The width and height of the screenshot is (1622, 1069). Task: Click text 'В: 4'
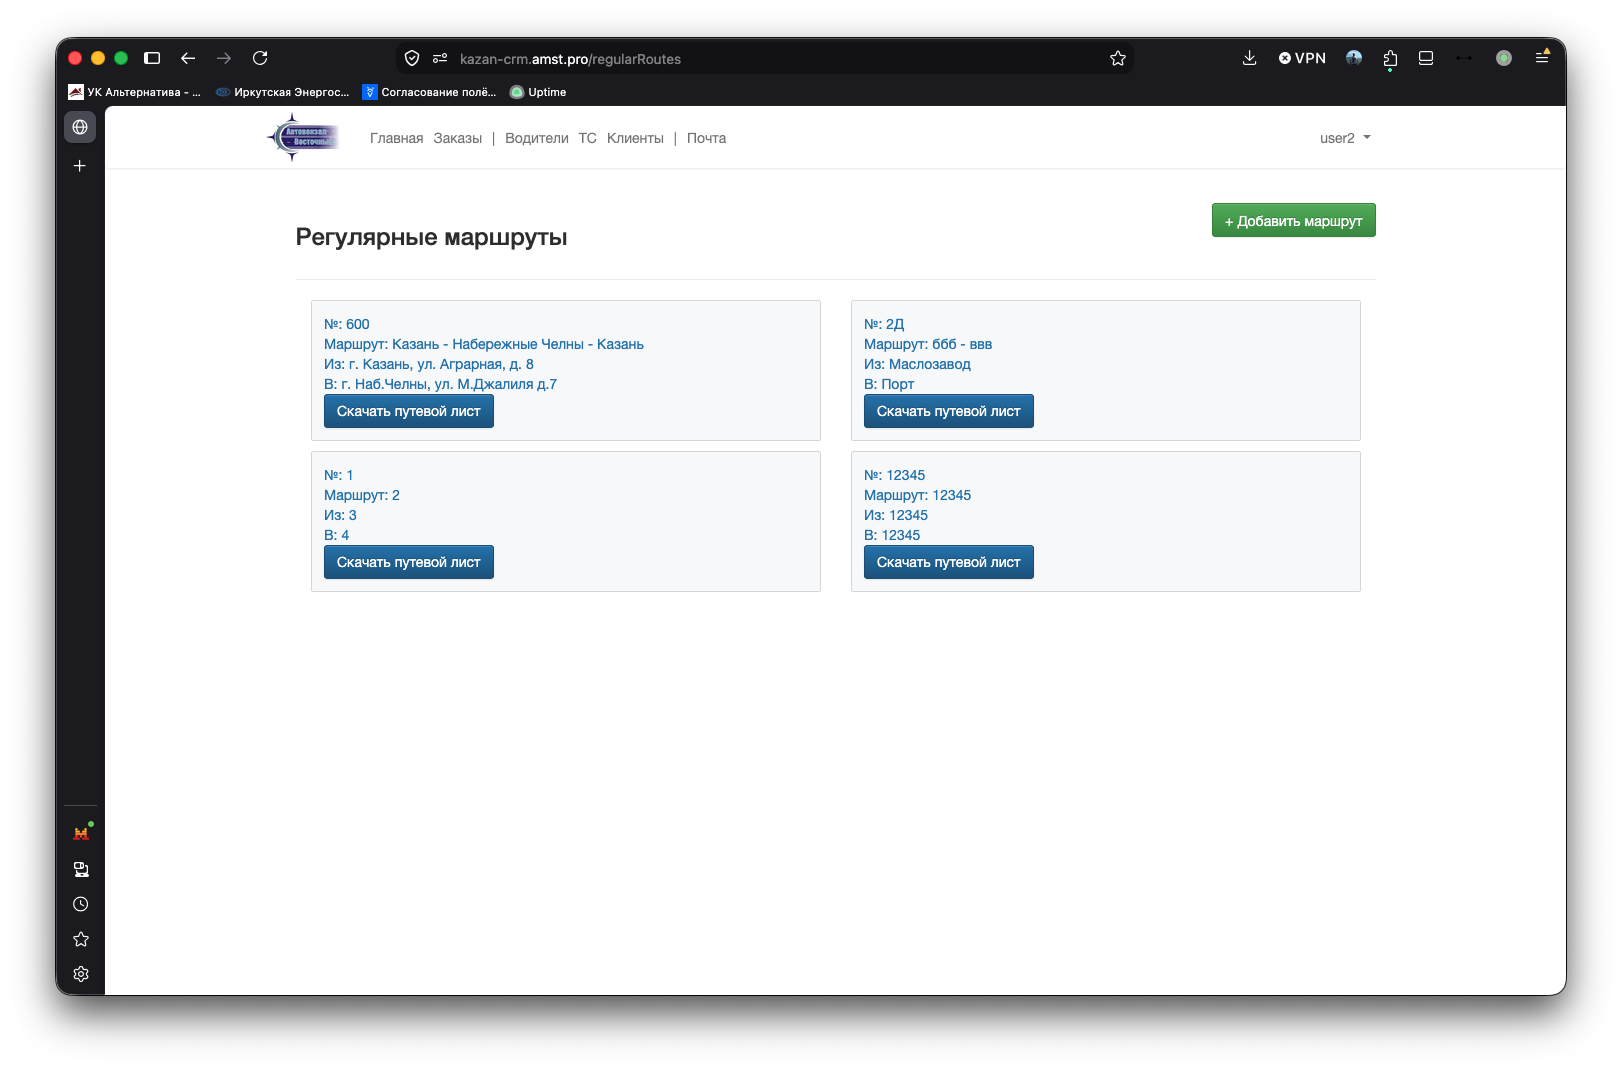[336, 535]
